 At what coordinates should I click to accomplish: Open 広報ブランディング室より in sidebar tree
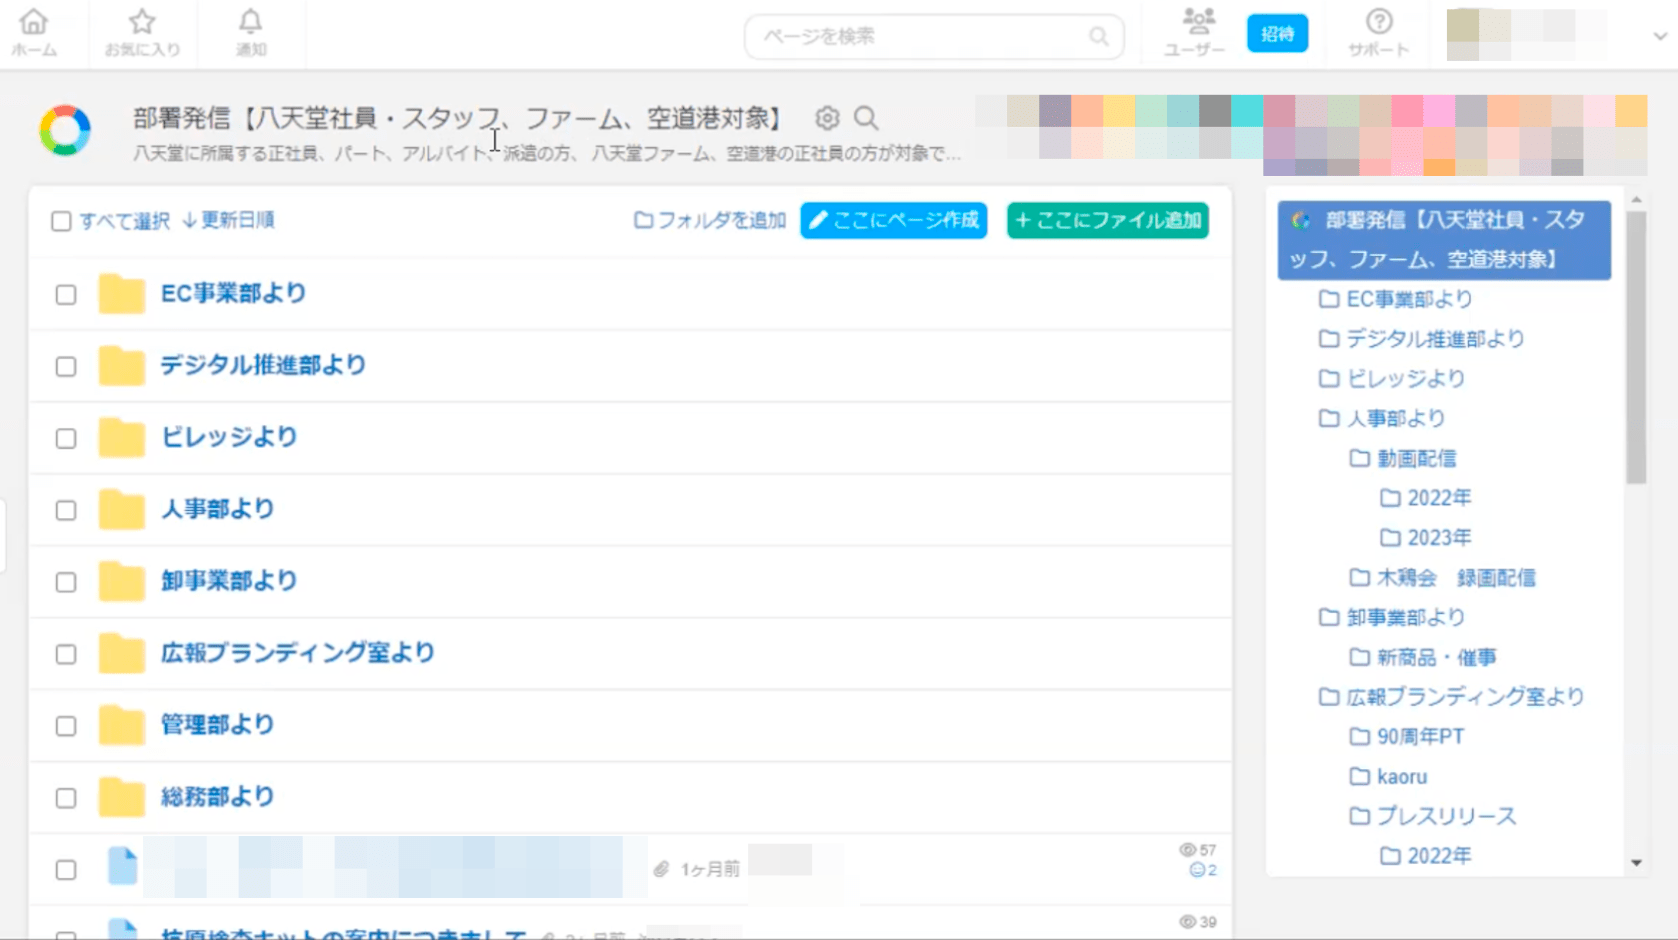tap(1465, 696)
